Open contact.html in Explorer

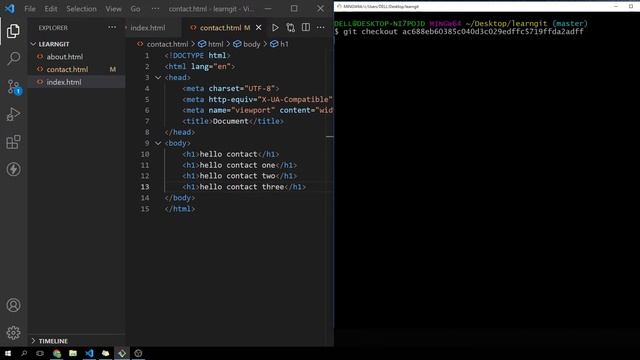[x=67, y=69]
